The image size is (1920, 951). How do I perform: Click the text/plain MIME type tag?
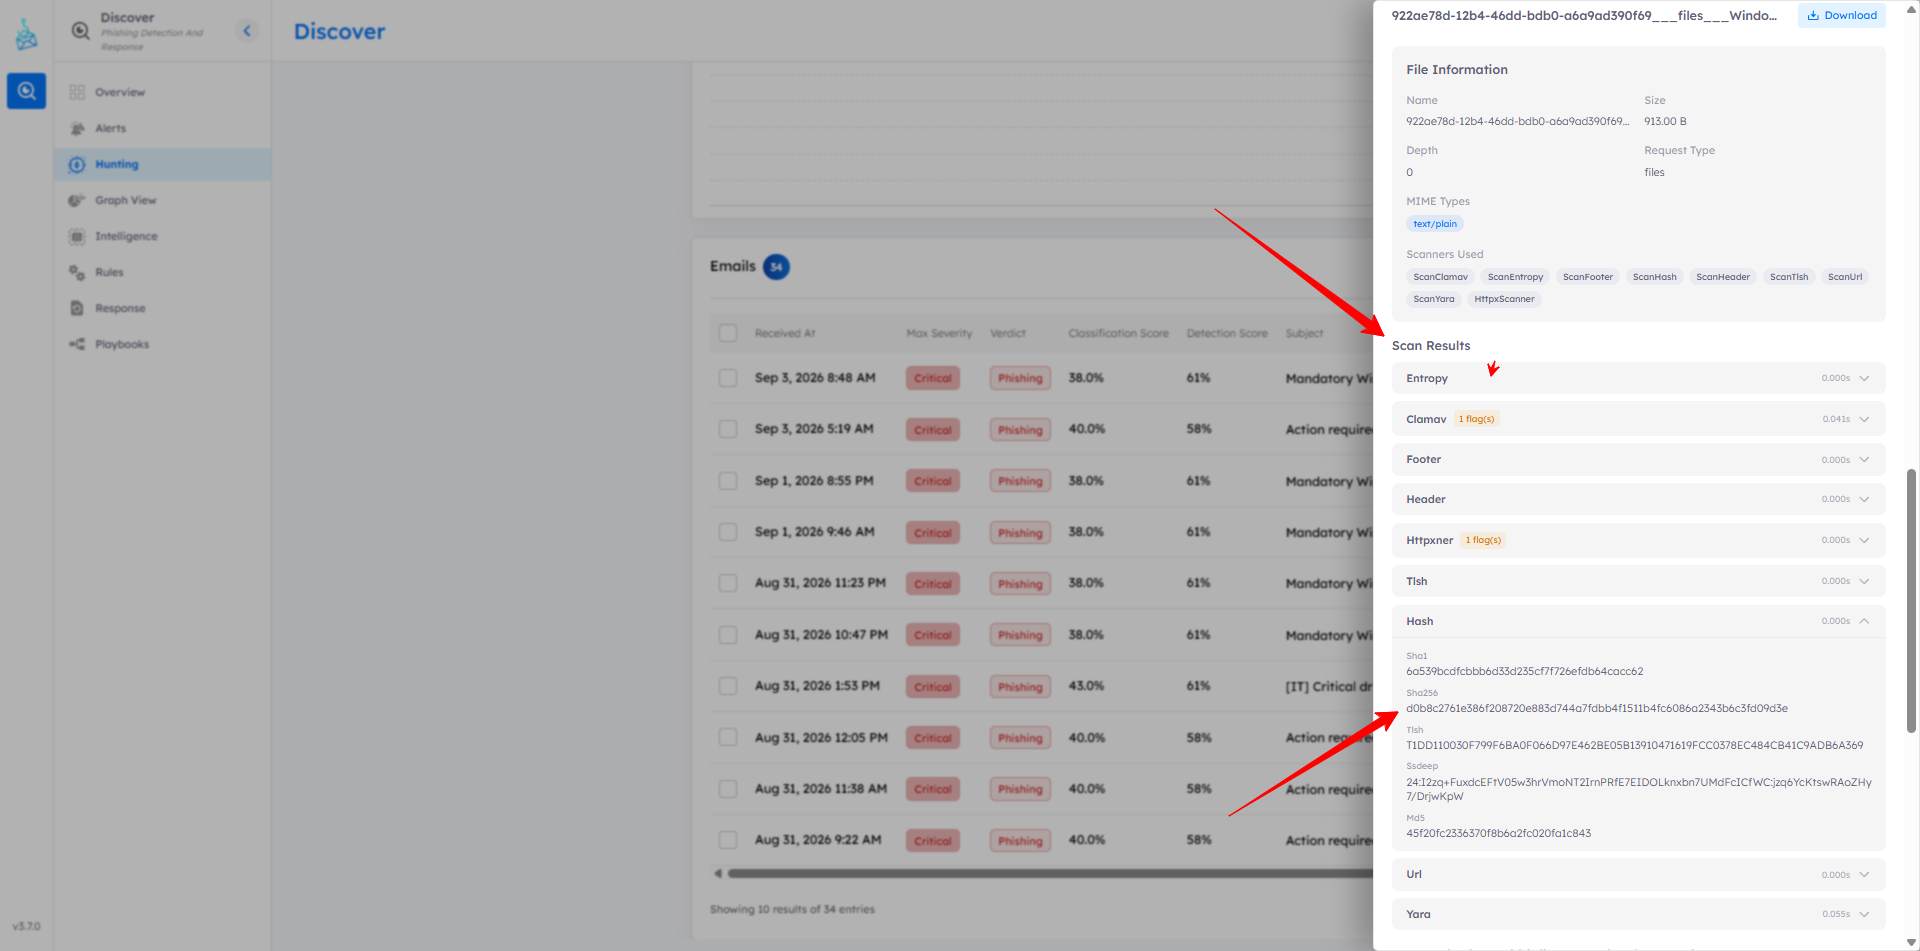point(1434,224)
